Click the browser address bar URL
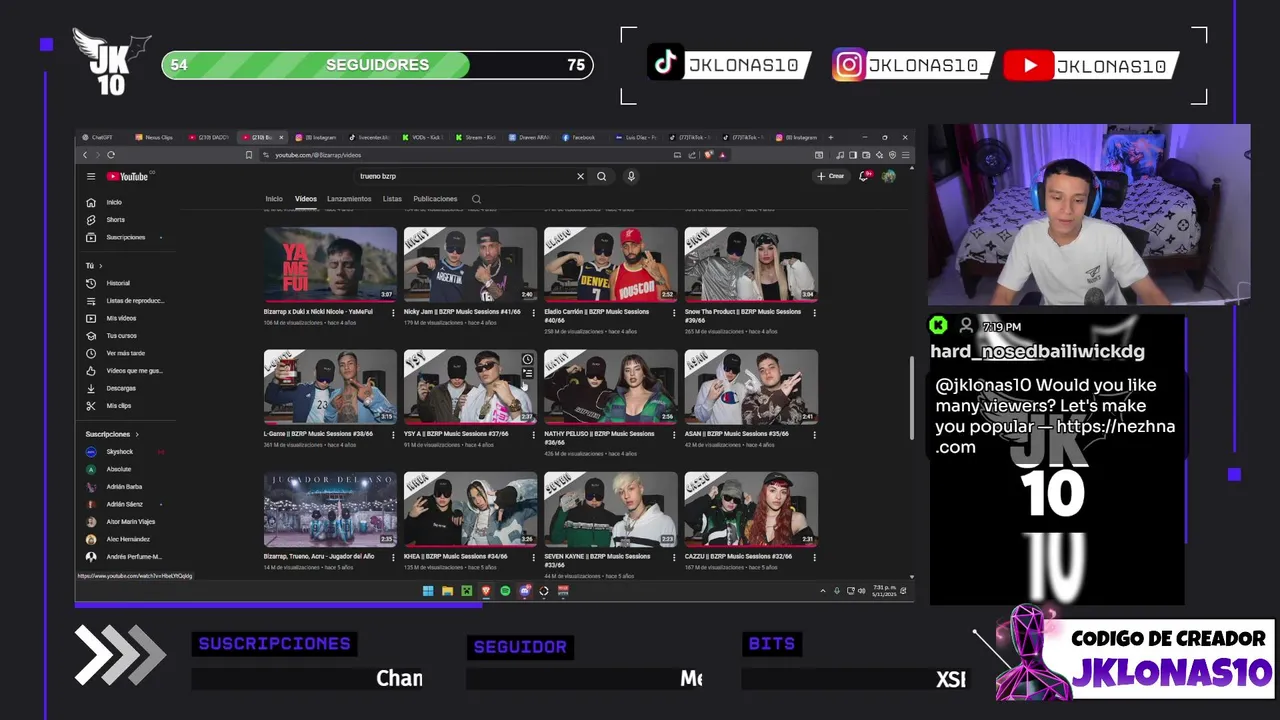The image size is (1280, 720). (318, 155)
